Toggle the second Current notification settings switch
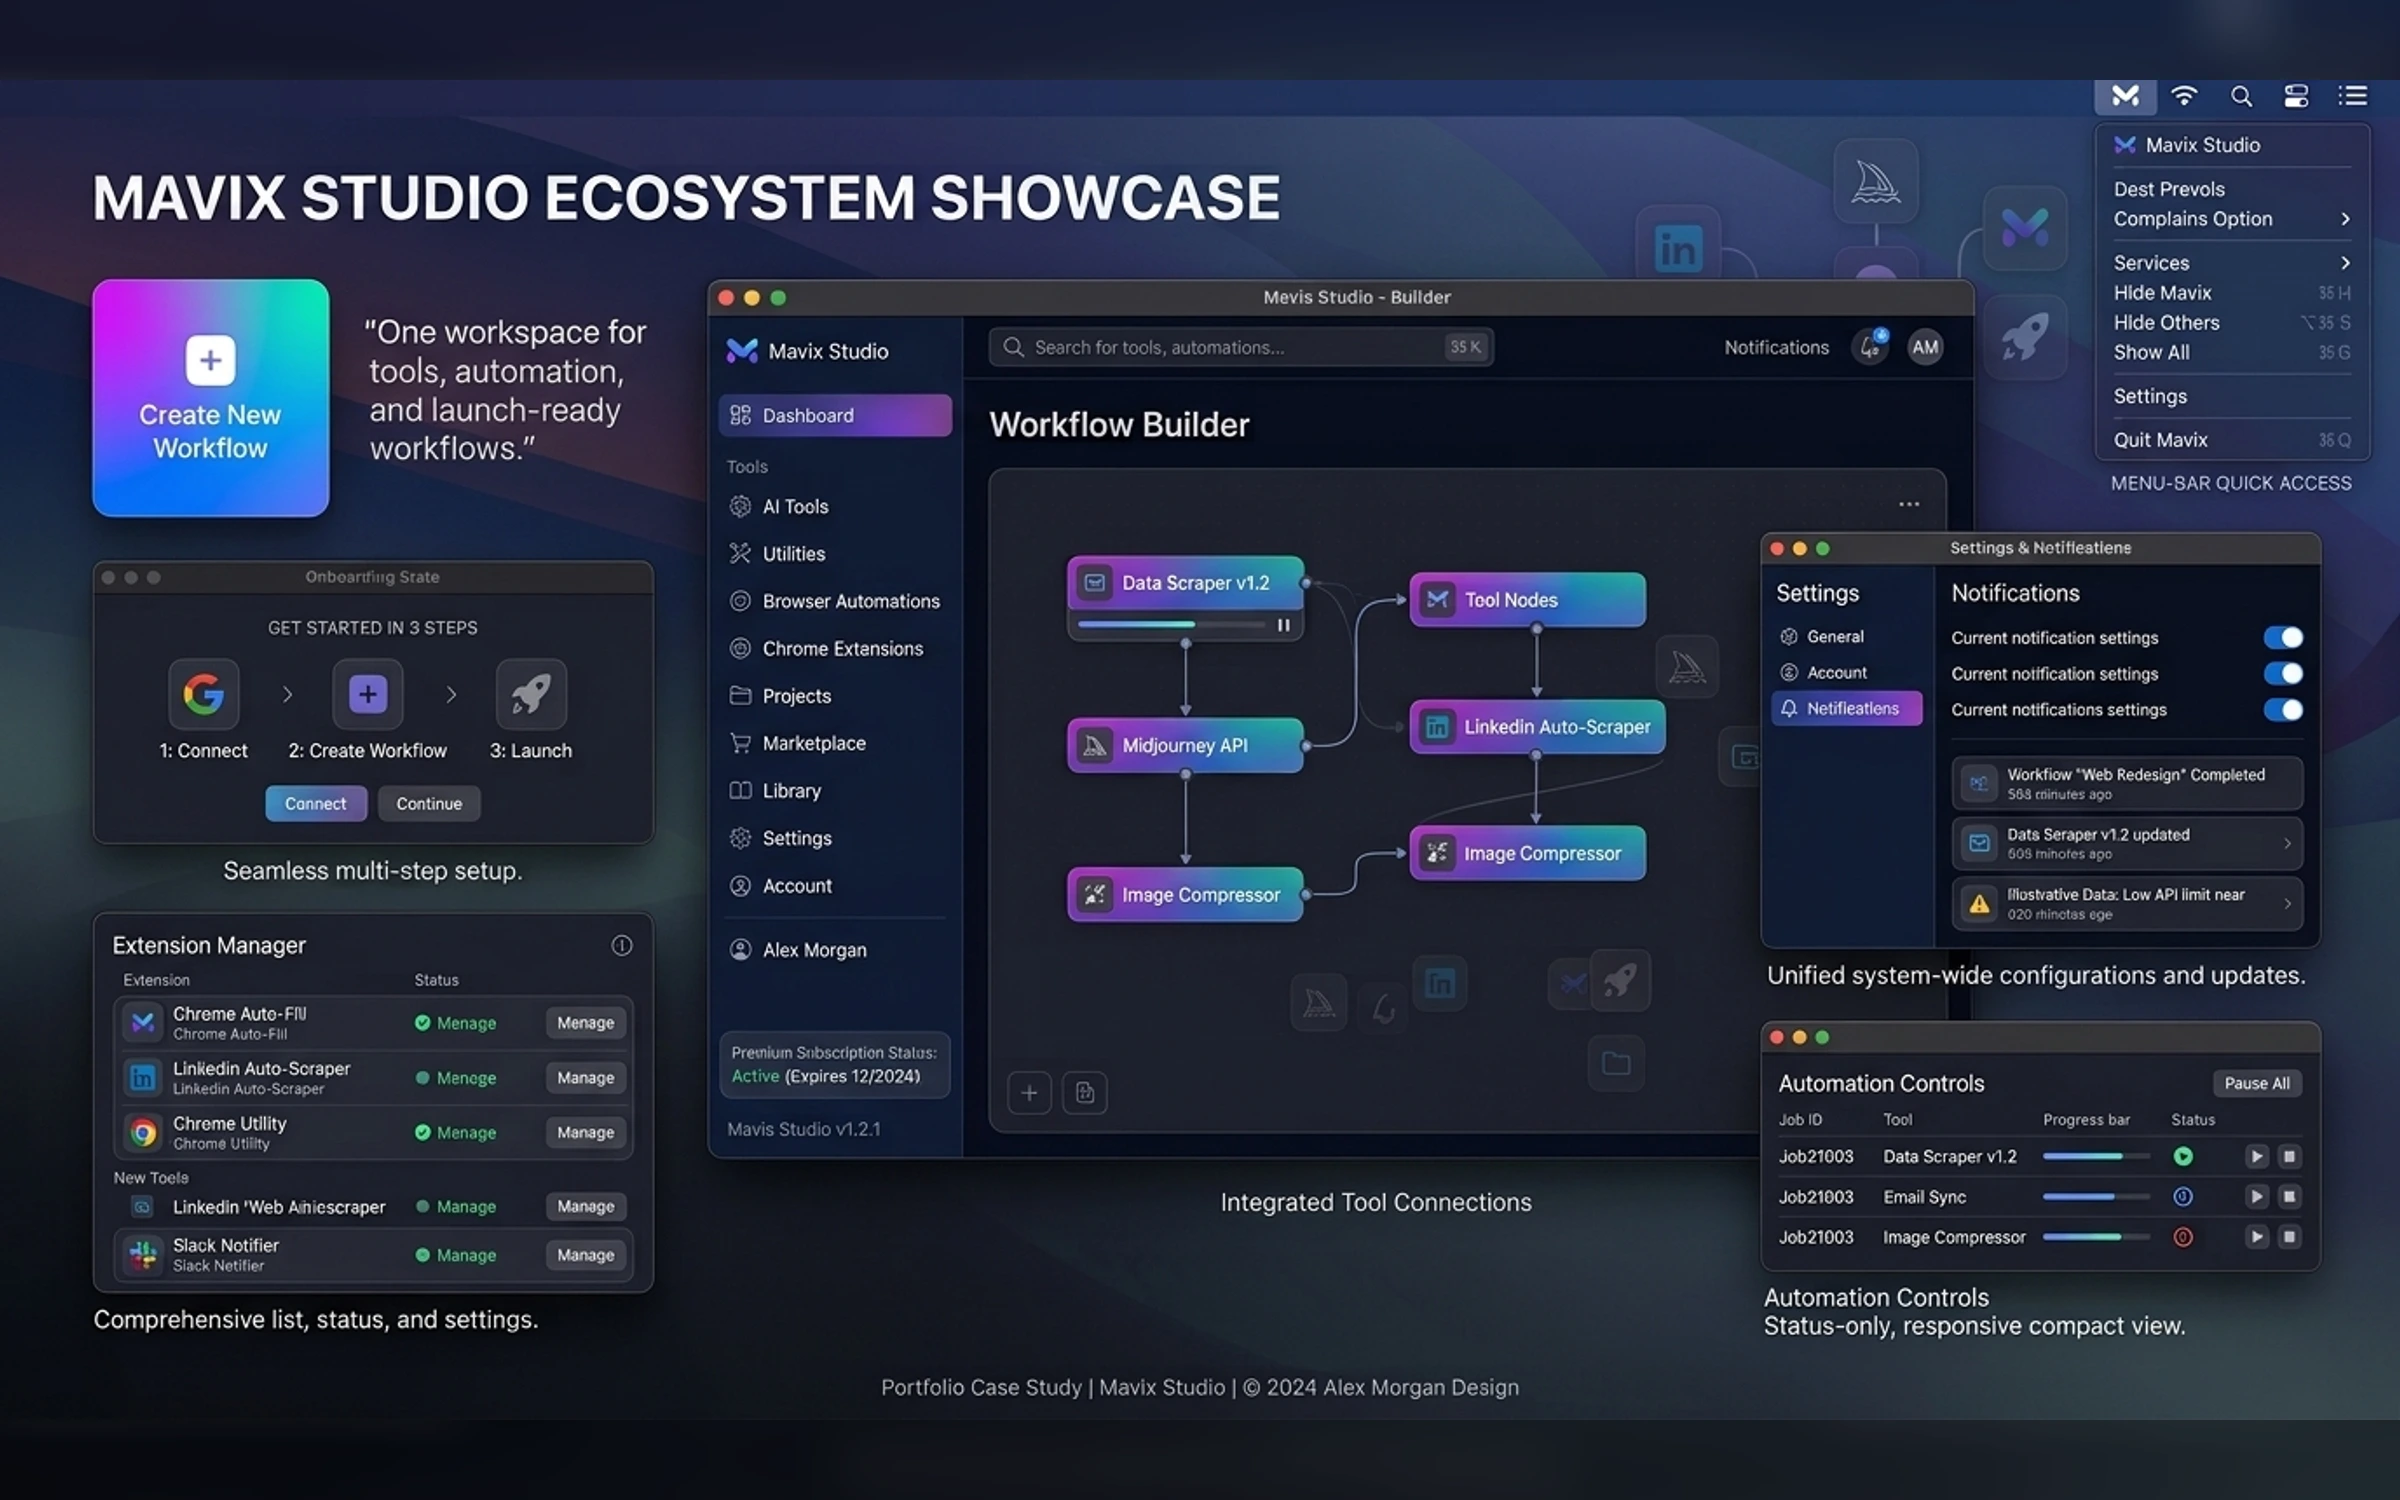 tap(2283, 673)
